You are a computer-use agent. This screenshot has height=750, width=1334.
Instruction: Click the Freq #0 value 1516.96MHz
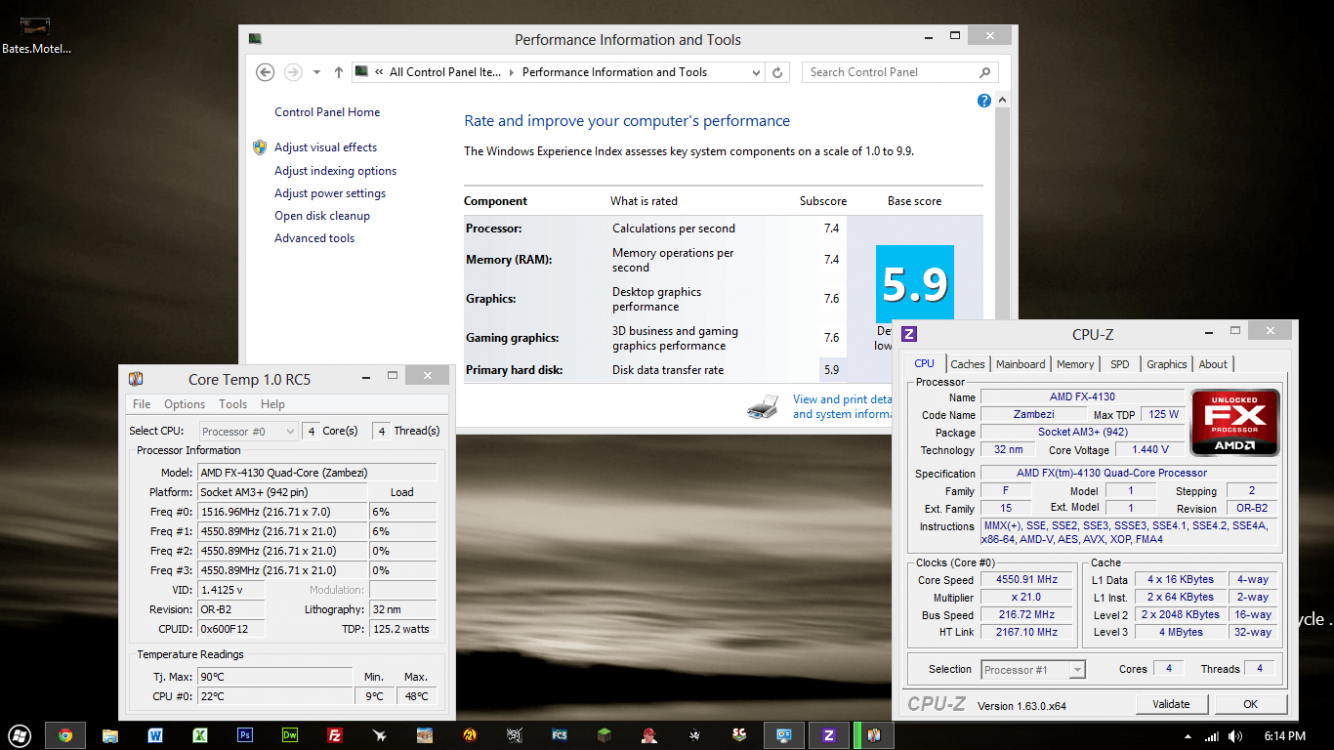point(282,512)
